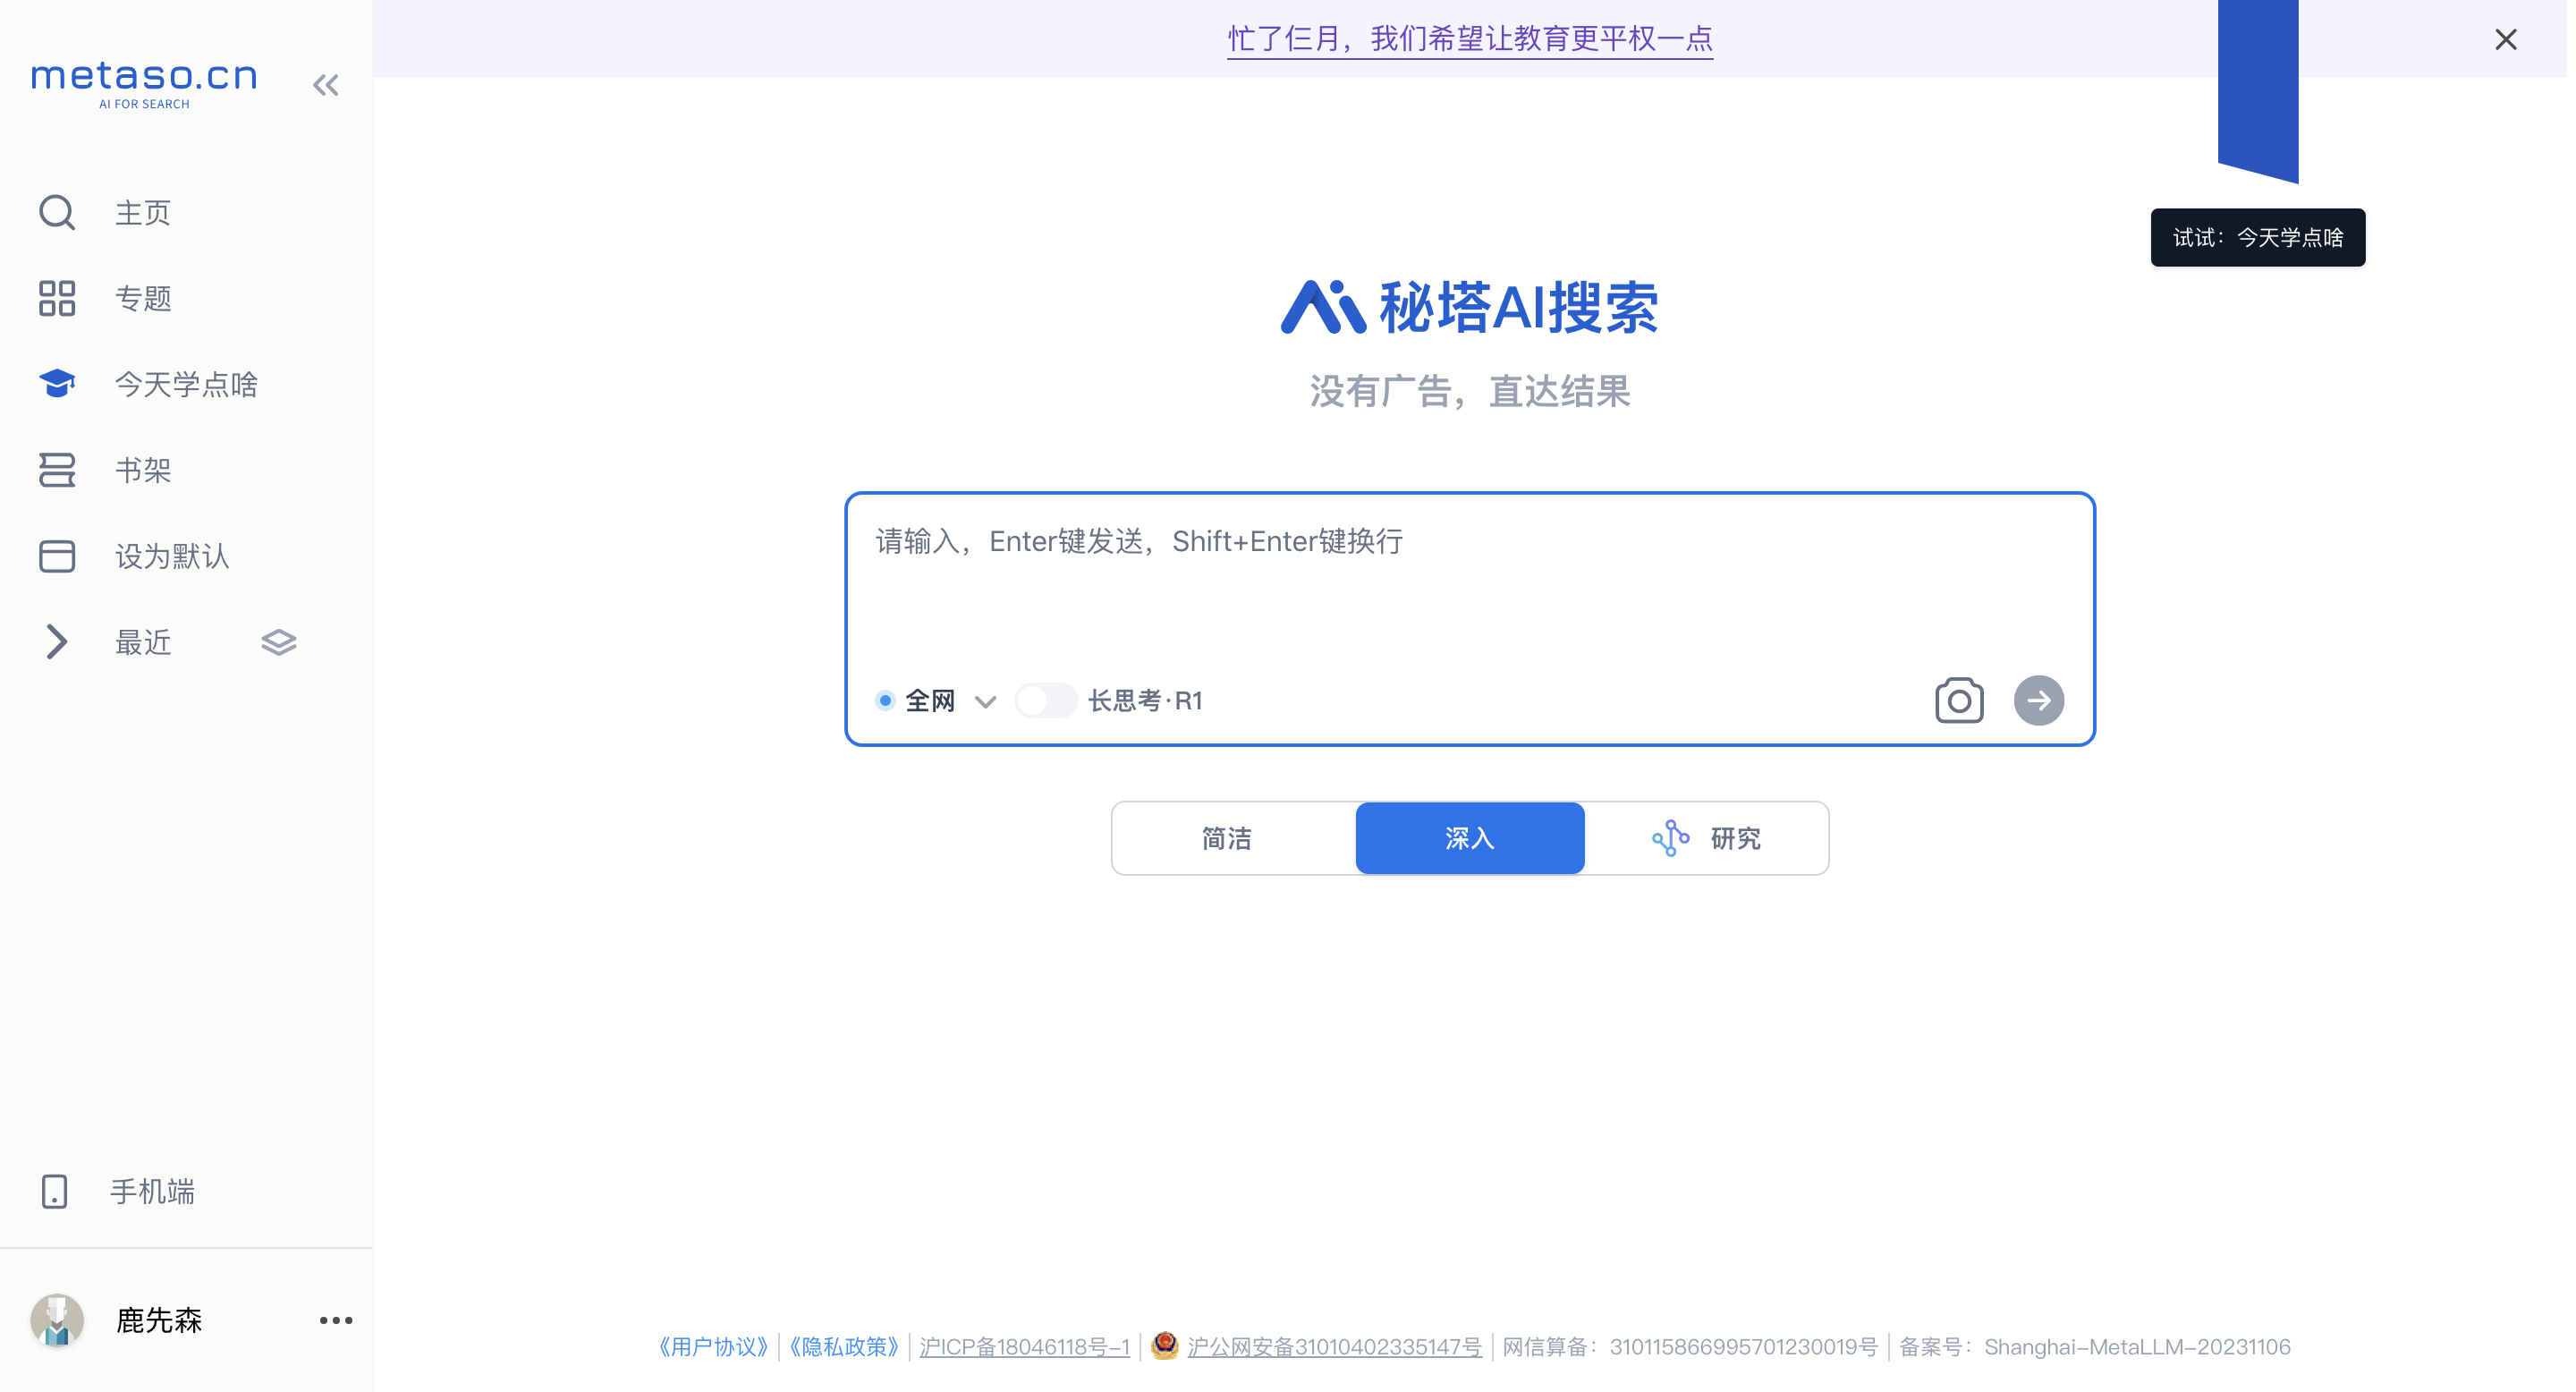Open 今天学点啥 graduation cap item
Screen dimensions: 2576x1392
click(x=57, y=383)
